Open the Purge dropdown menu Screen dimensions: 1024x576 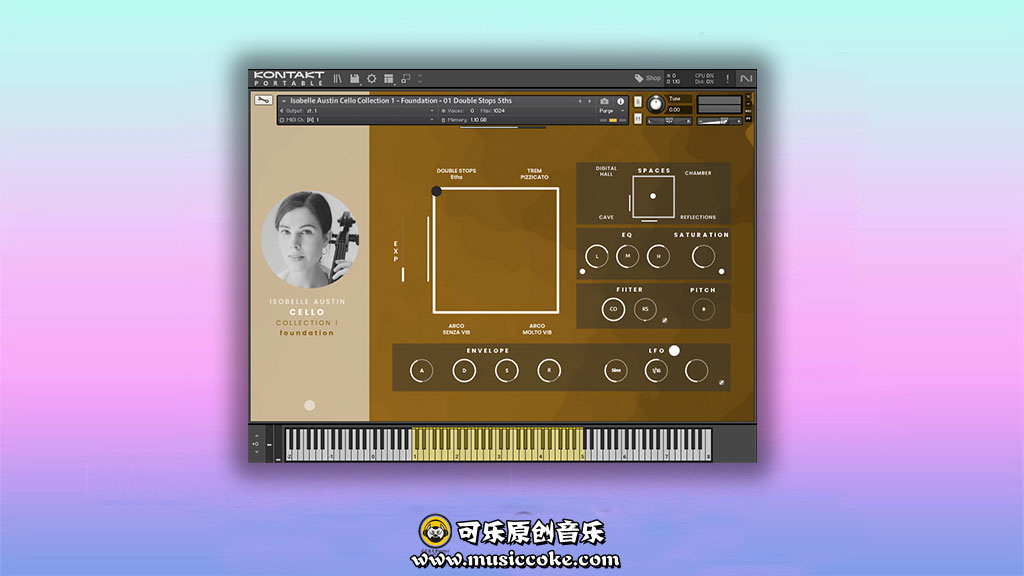click(612, 111)
